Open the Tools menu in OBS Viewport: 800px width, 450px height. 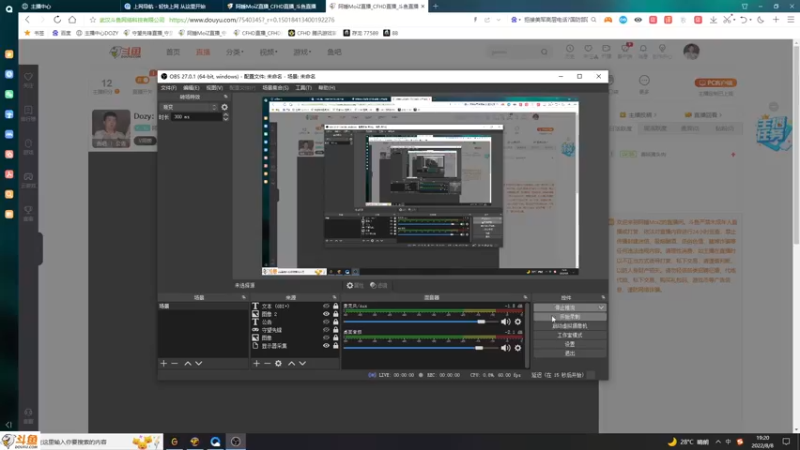pos(304,88)
